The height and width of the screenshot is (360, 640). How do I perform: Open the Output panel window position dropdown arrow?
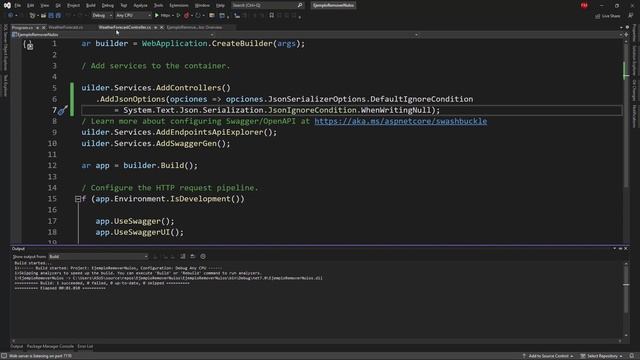pyautogui.click(x=614, y=249)
